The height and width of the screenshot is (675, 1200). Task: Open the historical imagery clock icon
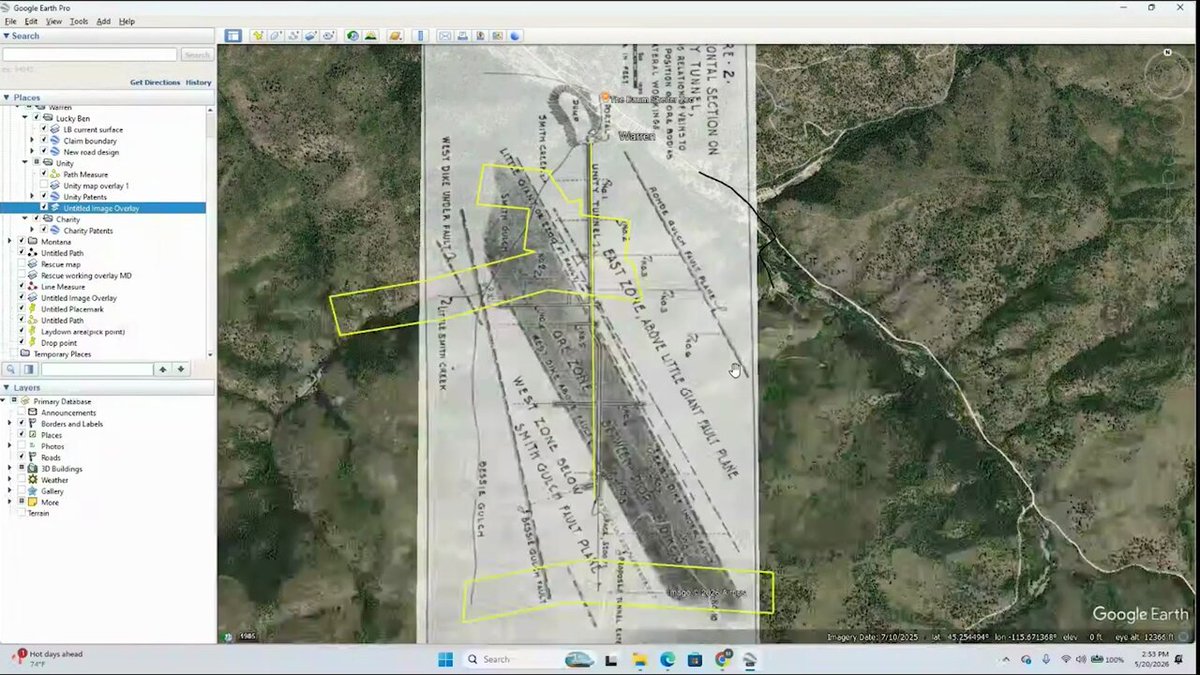(353, 36)
